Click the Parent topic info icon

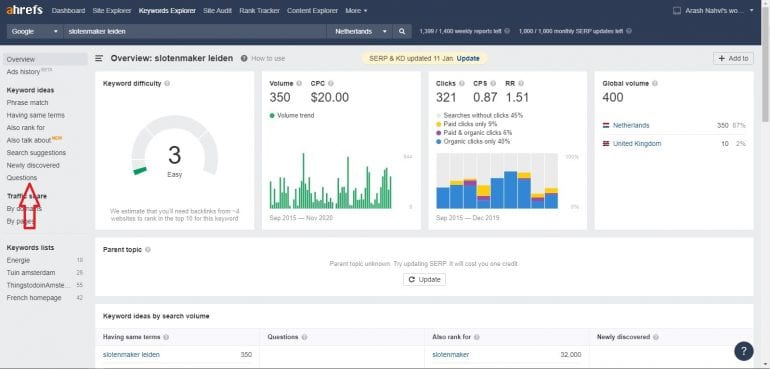148,250
